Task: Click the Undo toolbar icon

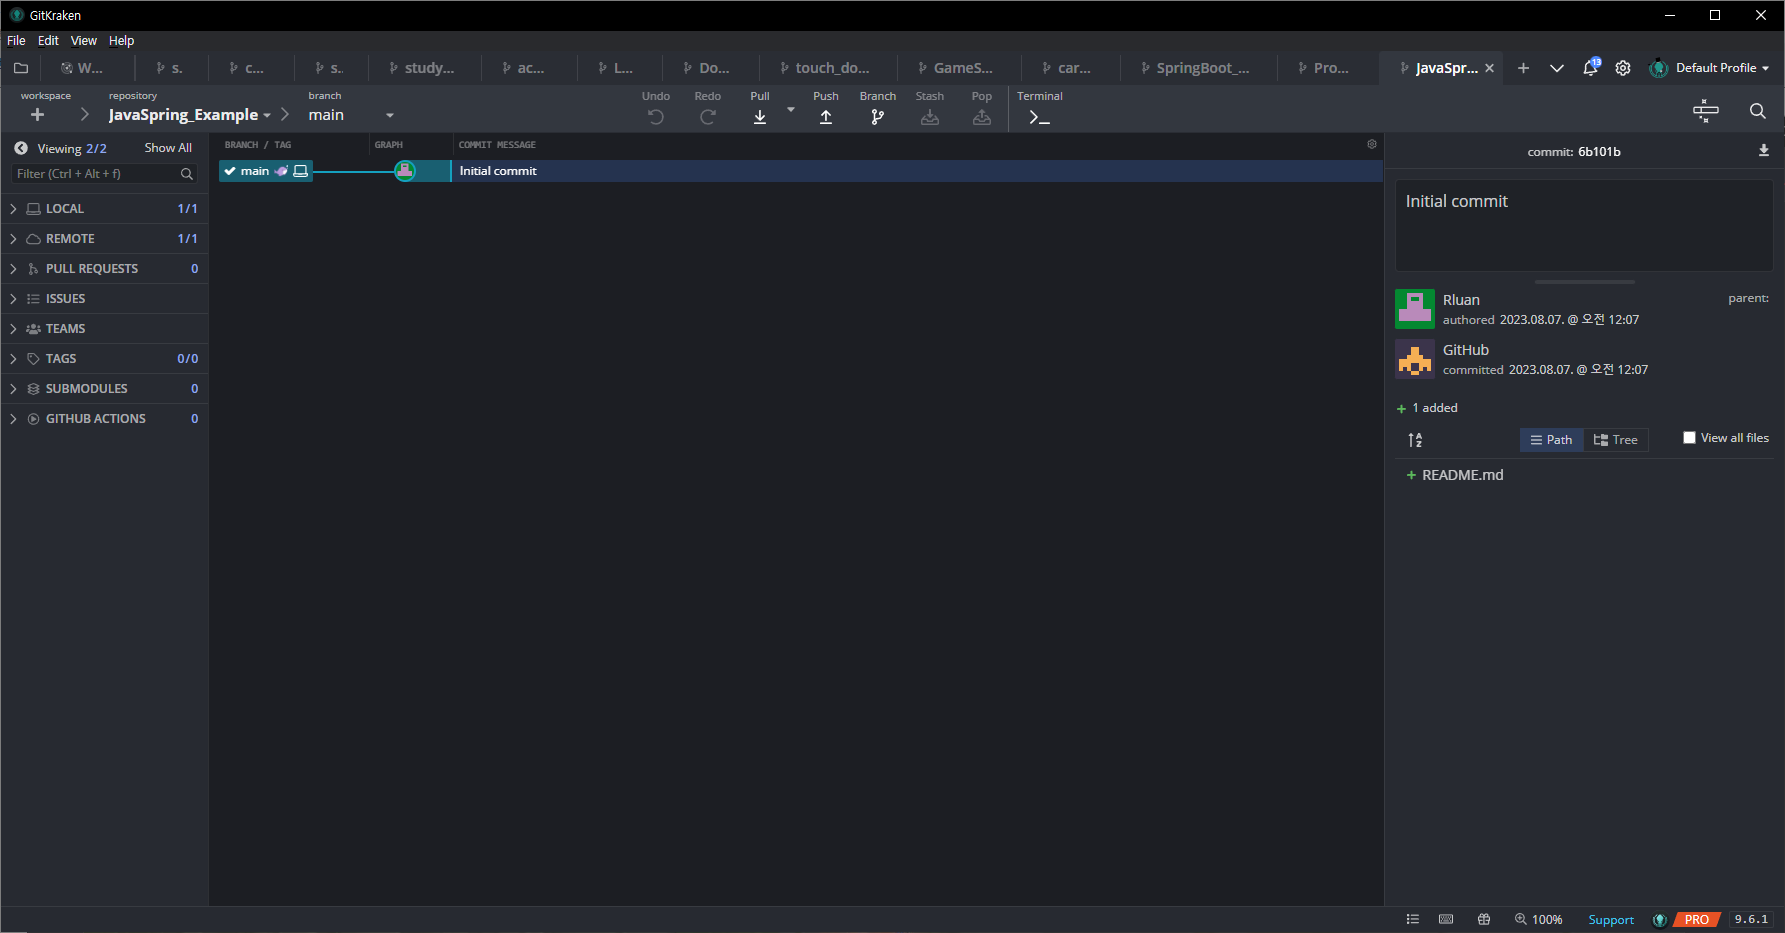Action: (656, 117)
